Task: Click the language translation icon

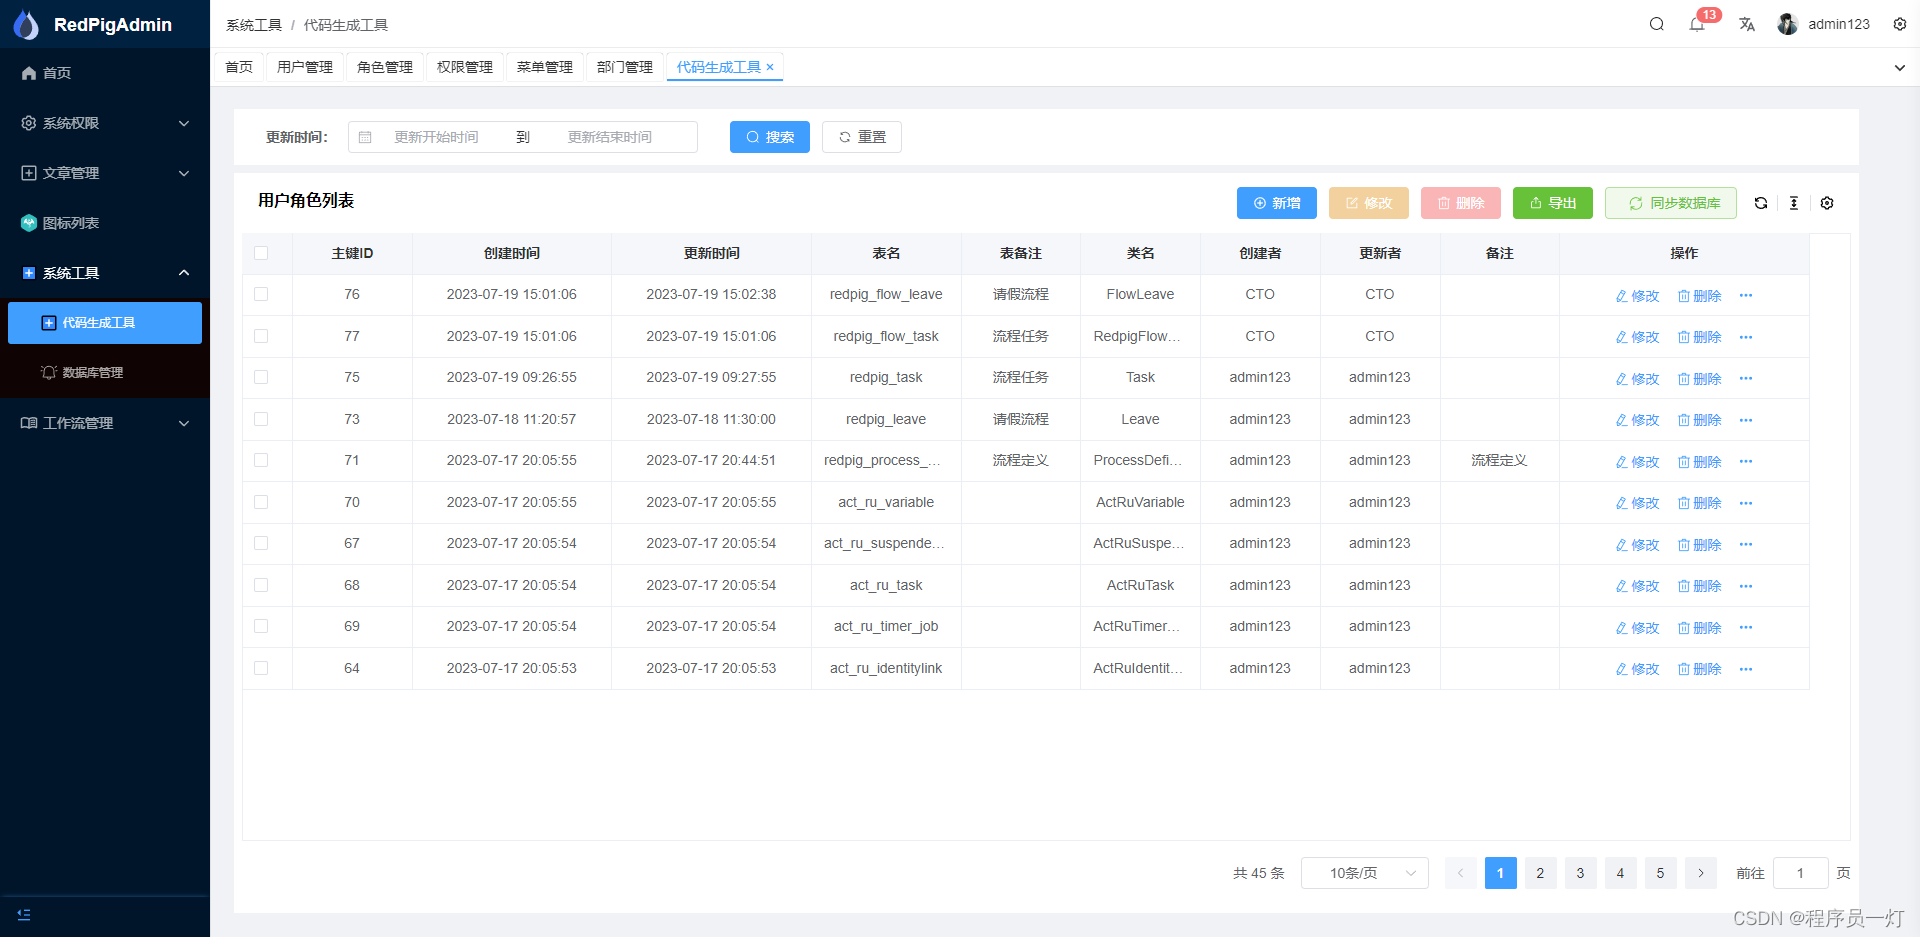Action: pos(1747,24)
